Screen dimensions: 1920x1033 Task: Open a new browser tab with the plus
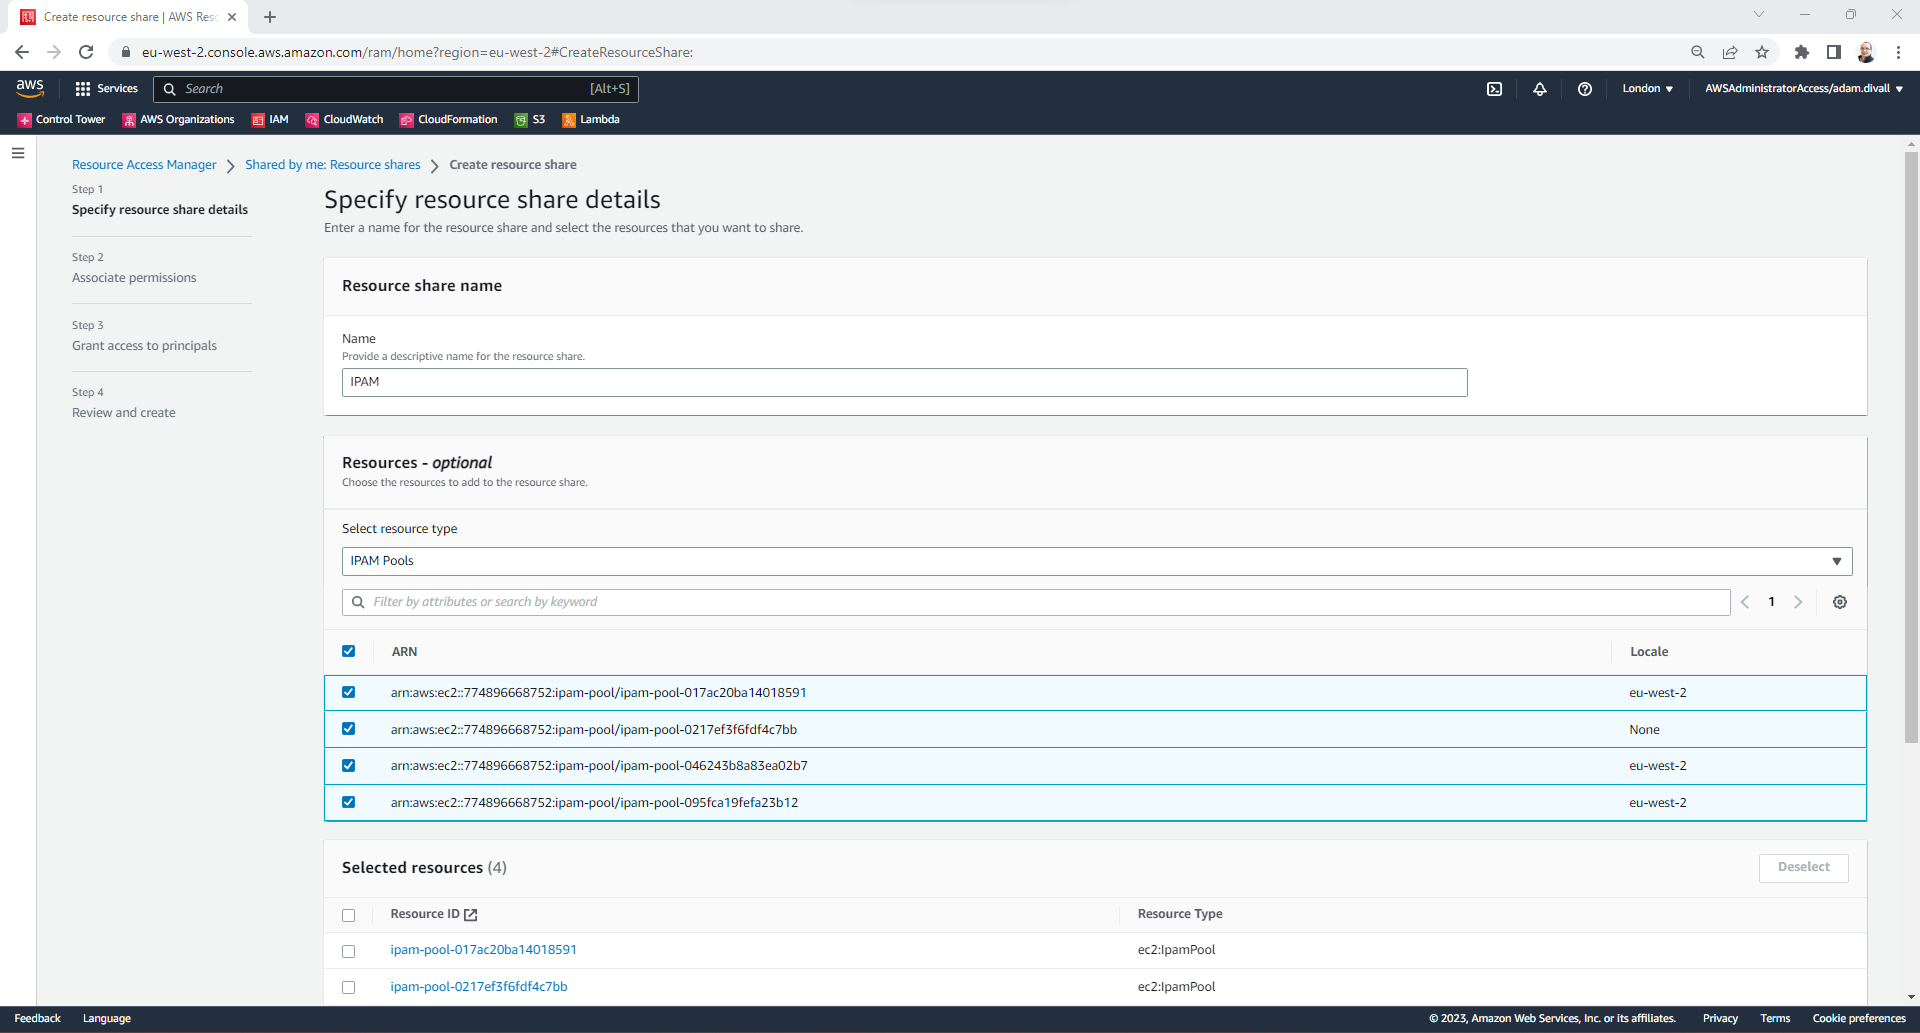click(x=270, y=17)
